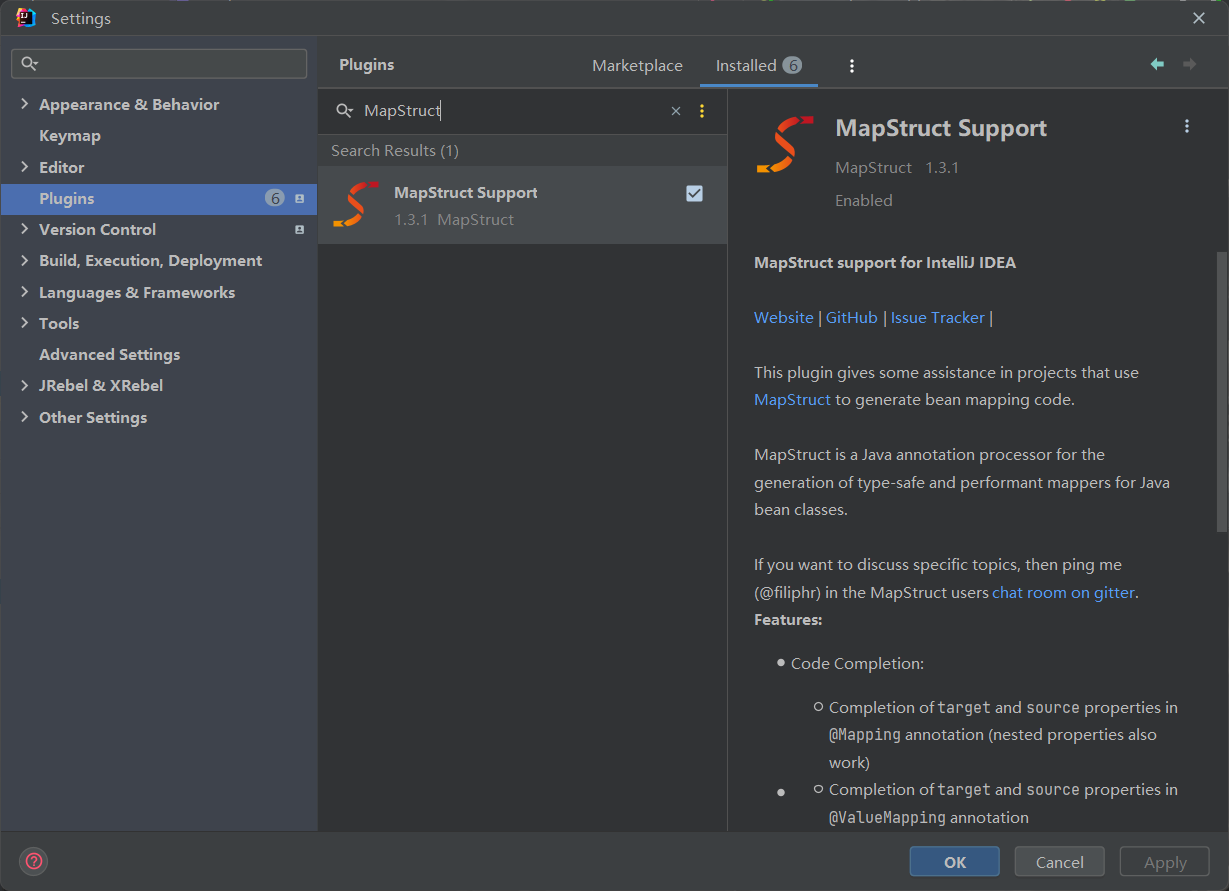The height and width of the screenshot is (891, 1229).
Task: Click the plugin description vertical scrollbar
Action: [1221, 391]
